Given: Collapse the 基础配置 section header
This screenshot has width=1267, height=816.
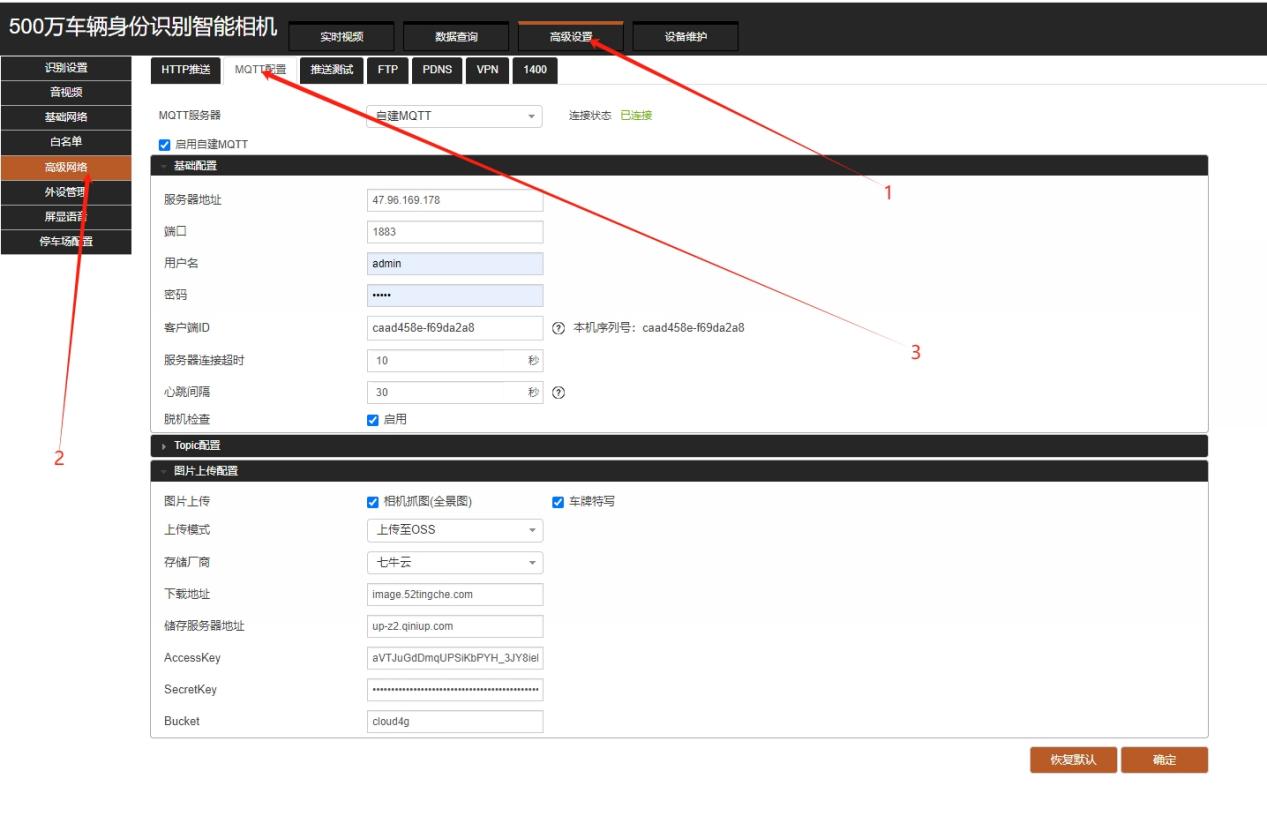Looking at the screenshot, I should point(679,165).
